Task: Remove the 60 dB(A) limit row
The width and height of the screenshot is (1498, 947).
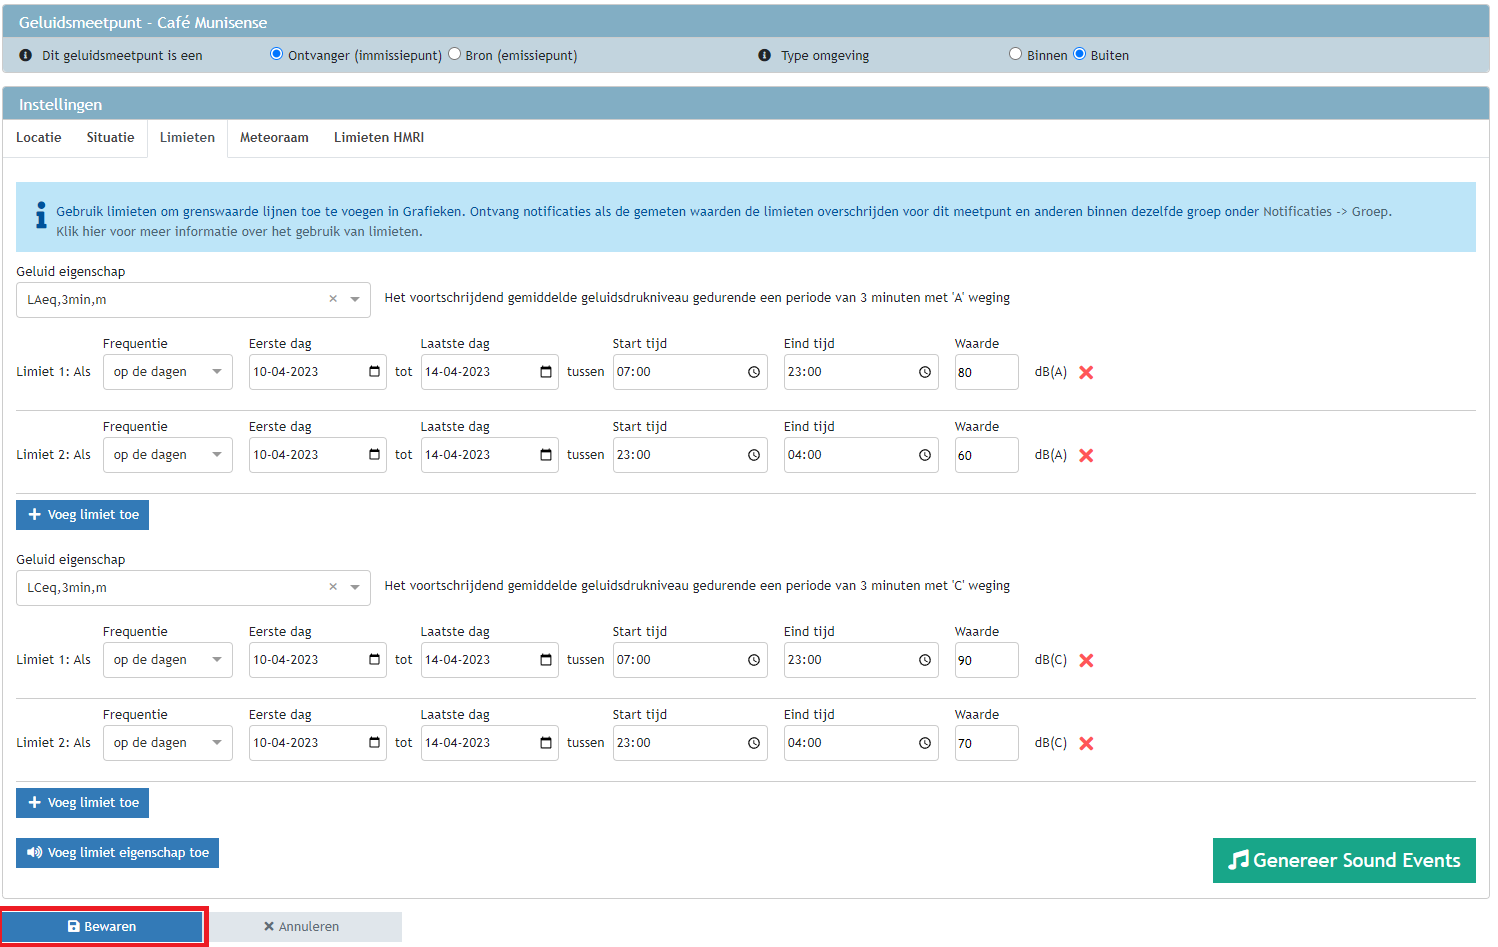Action: coord(1086,455)
